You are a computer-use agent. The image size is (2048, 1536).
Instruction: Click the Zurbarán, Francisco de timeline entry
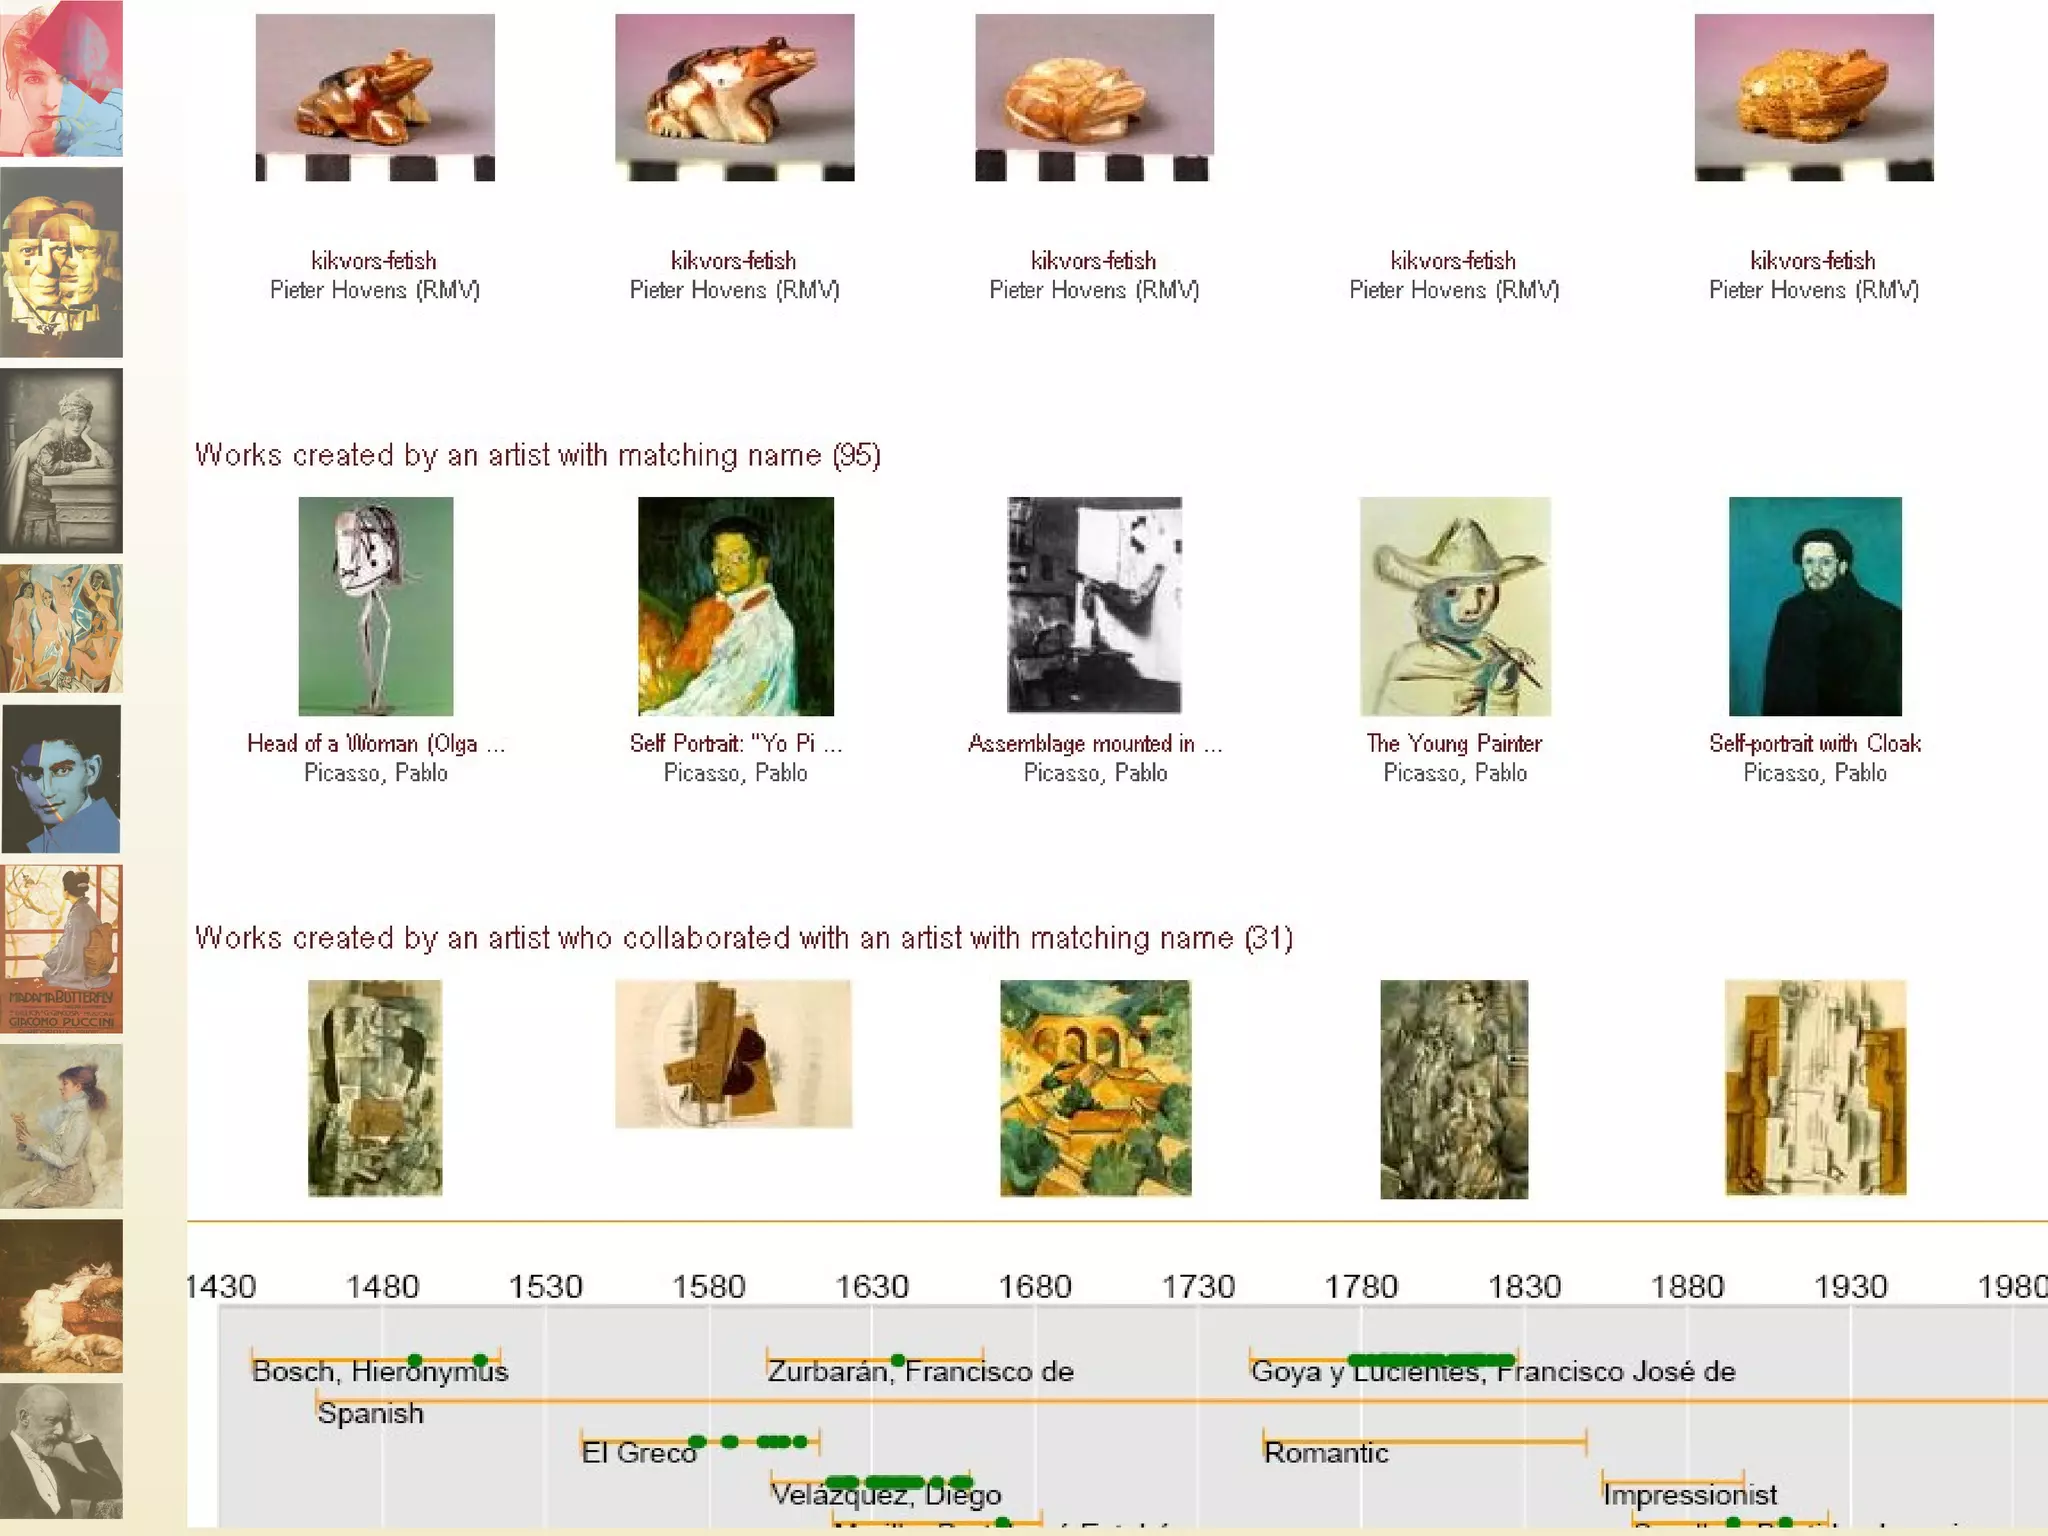(x=920, y=1371)
